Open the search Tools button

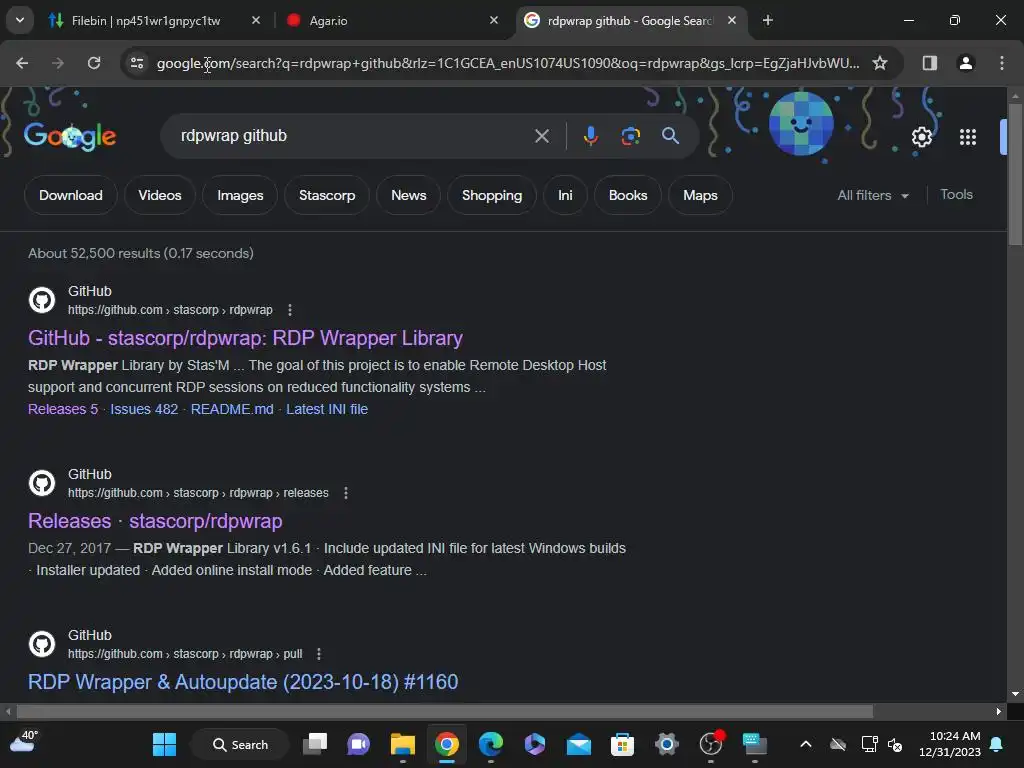click(x=956, y=195)
